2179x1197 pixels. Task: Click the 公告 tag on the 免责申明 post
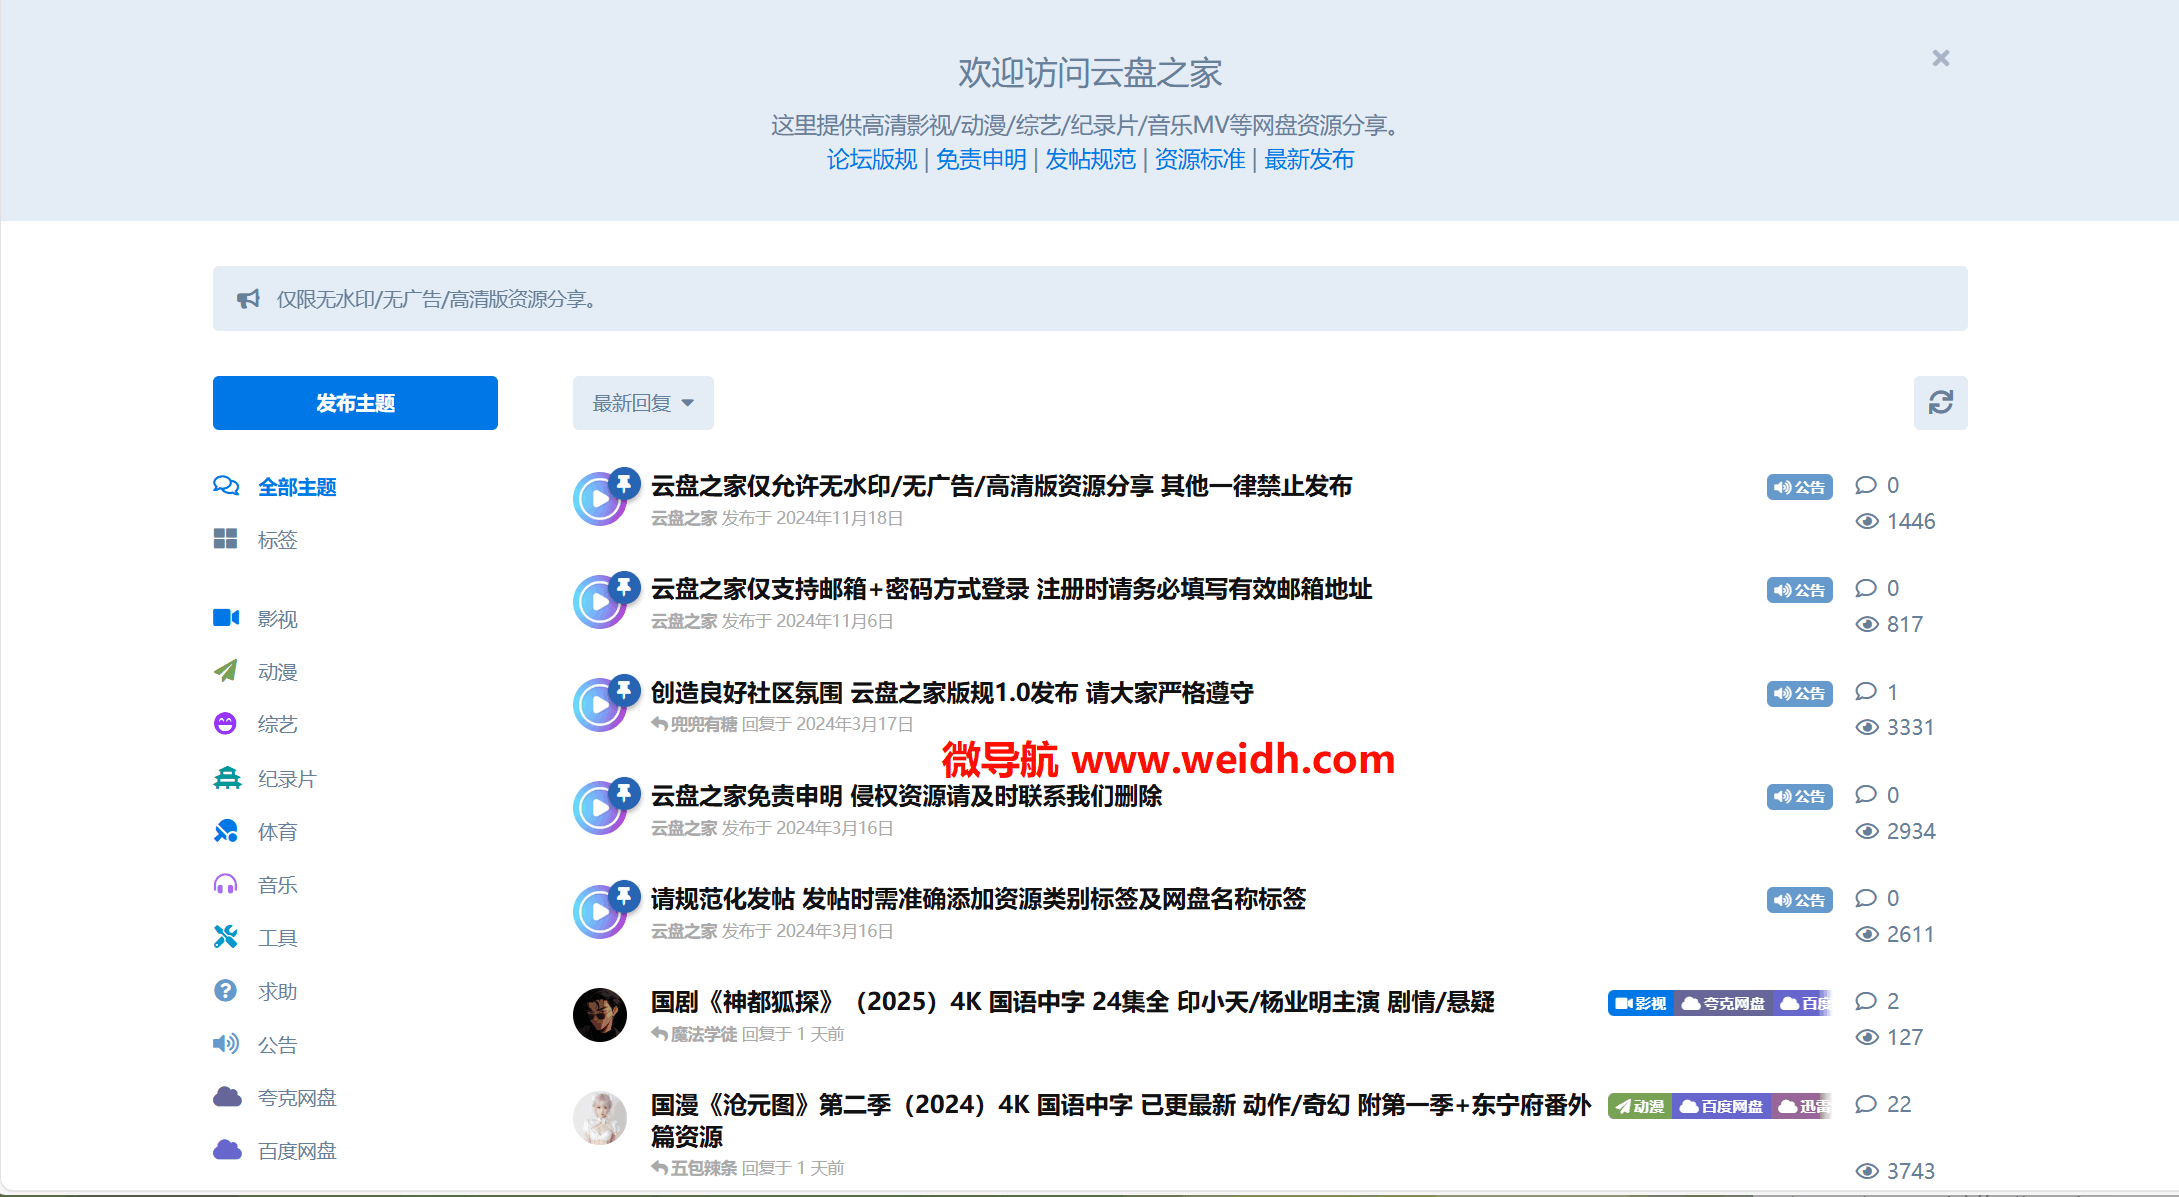tap(1799, 796)
